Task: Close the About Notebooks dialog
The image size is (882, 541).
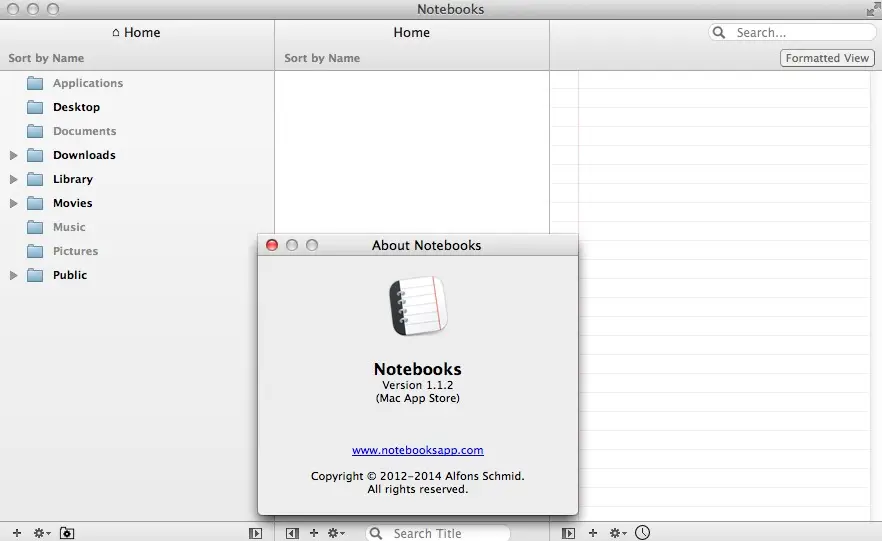Action: point(272,245)
